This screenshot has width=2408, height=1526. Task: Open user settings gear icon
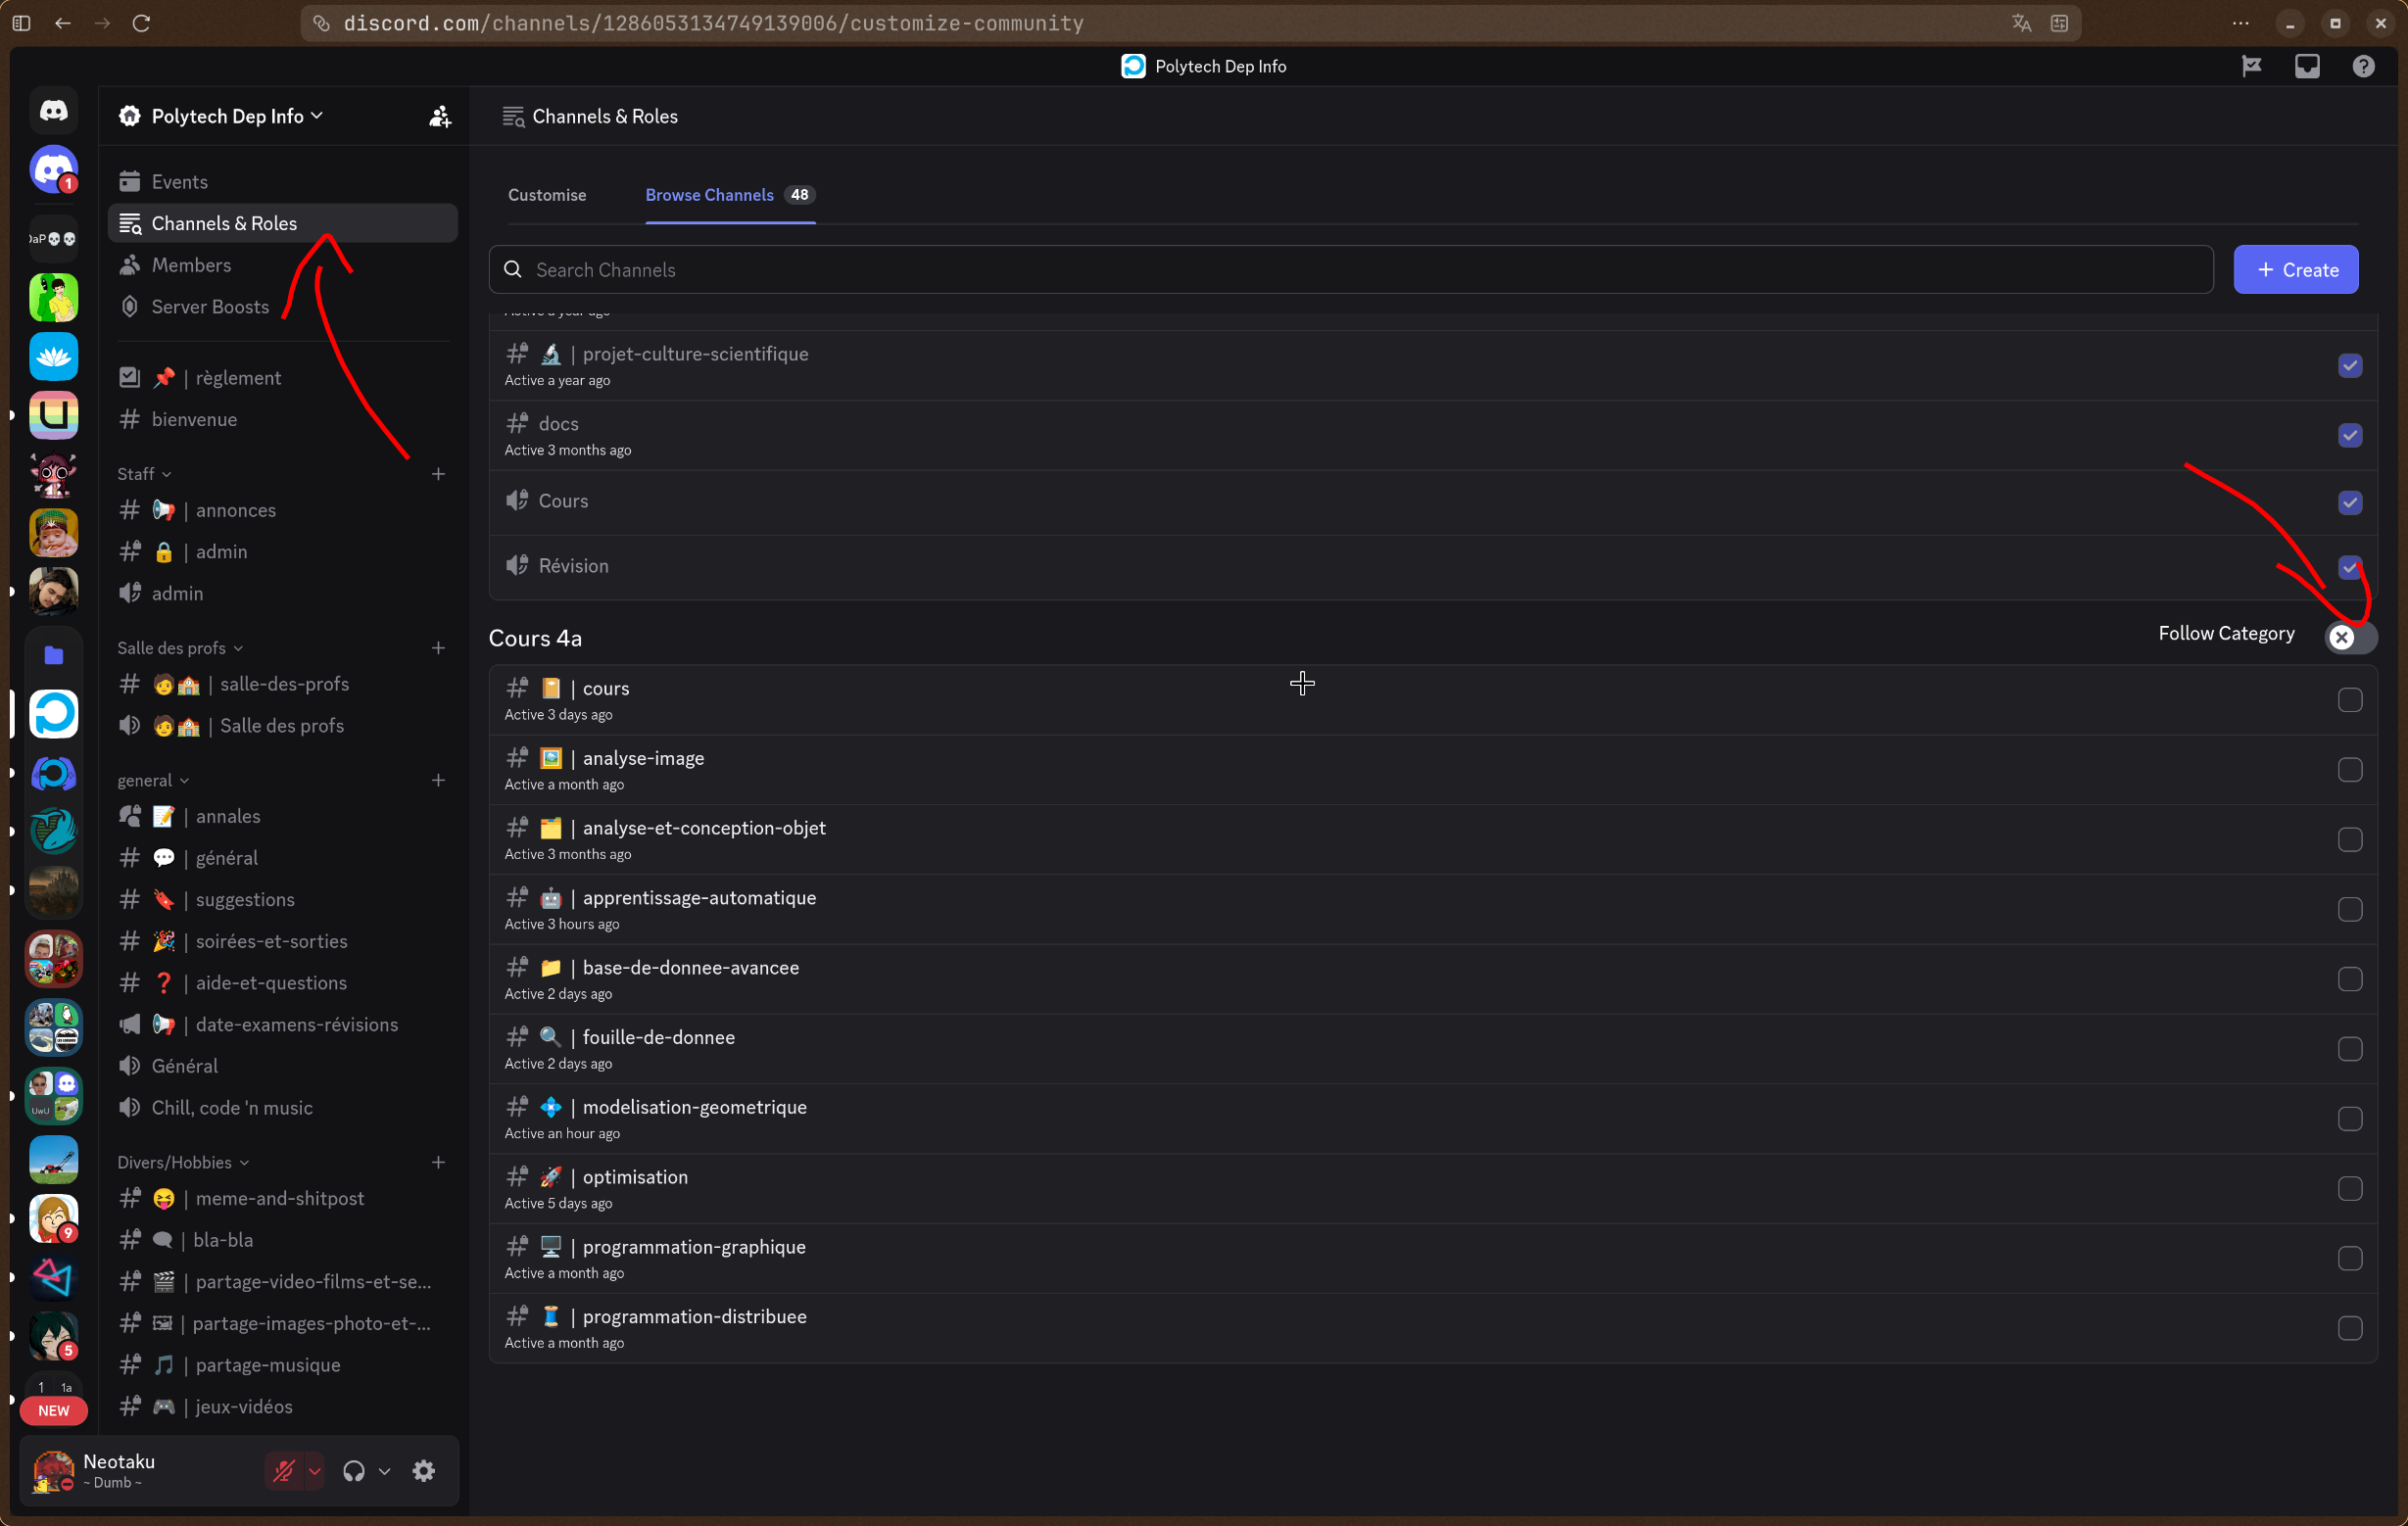click(x=424, y=1471)
